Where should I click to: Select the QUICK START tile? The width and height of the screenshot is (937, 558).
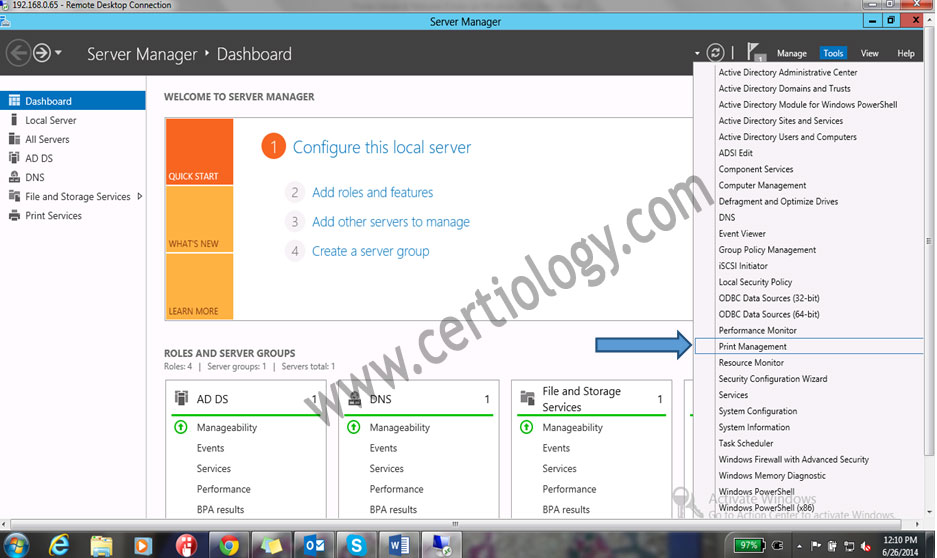(x=200, y=152)
